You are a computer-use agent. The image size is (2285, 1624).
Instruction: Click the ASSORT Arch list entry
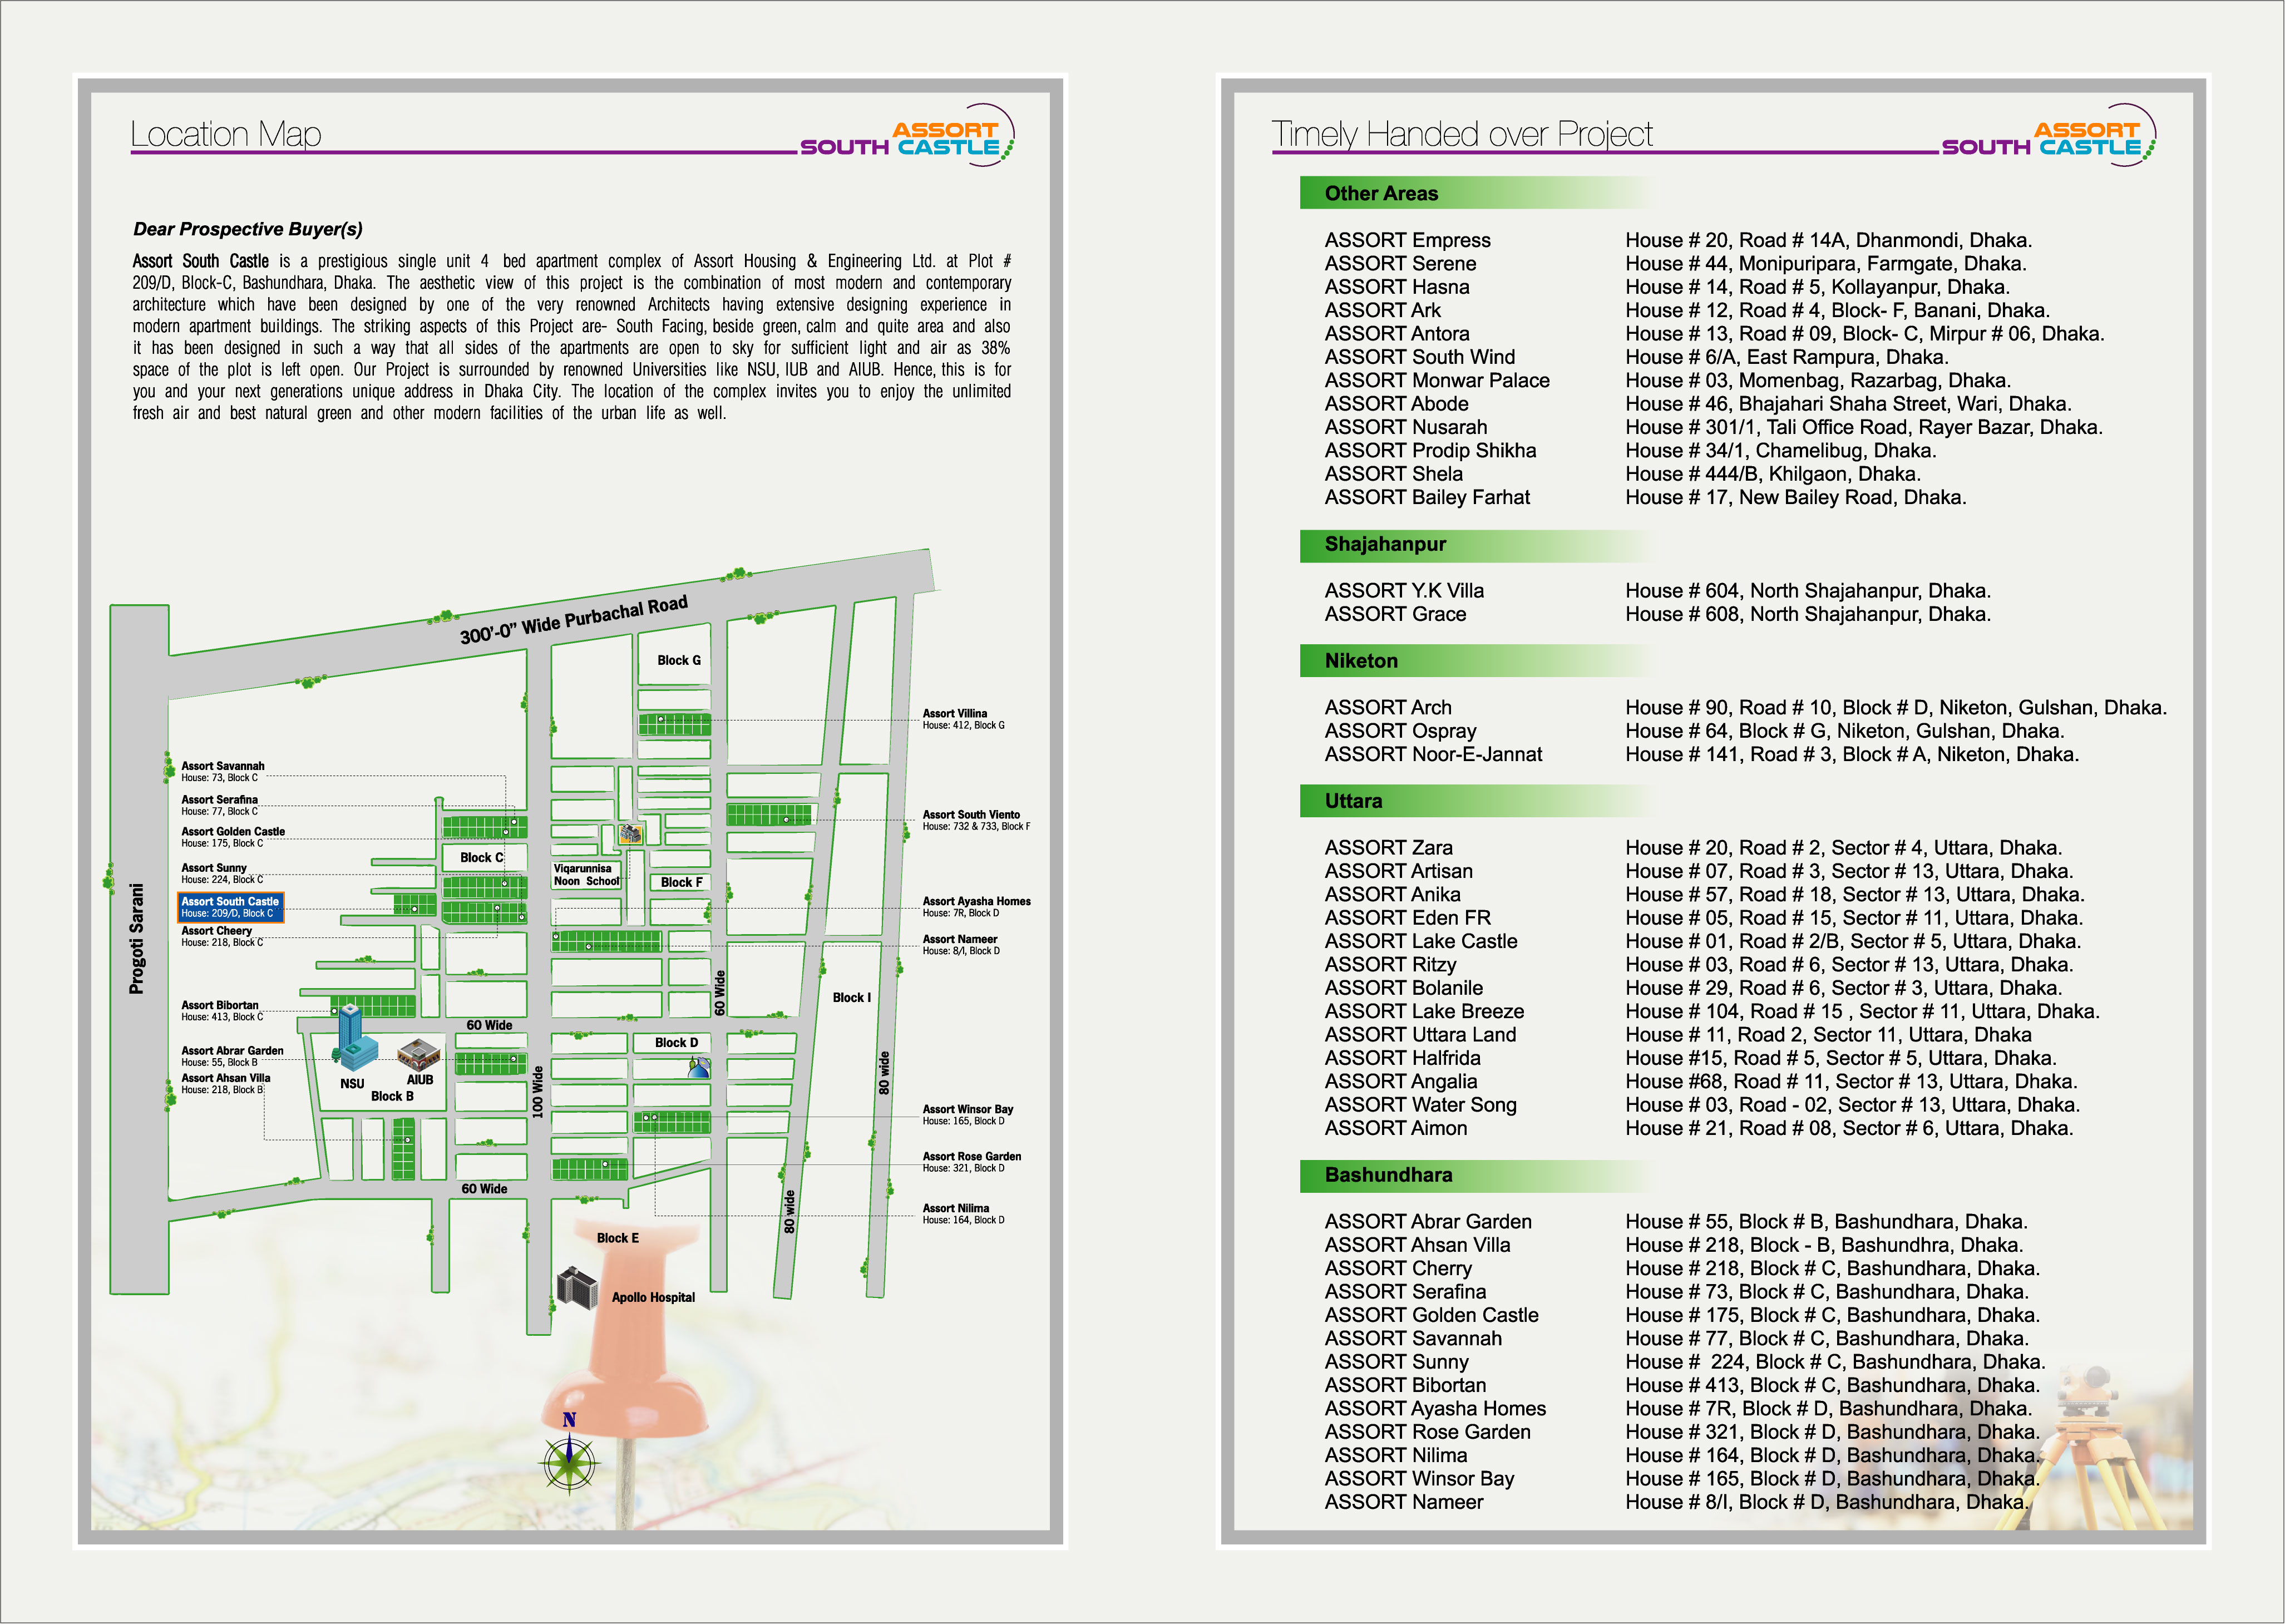point(1388,708)
